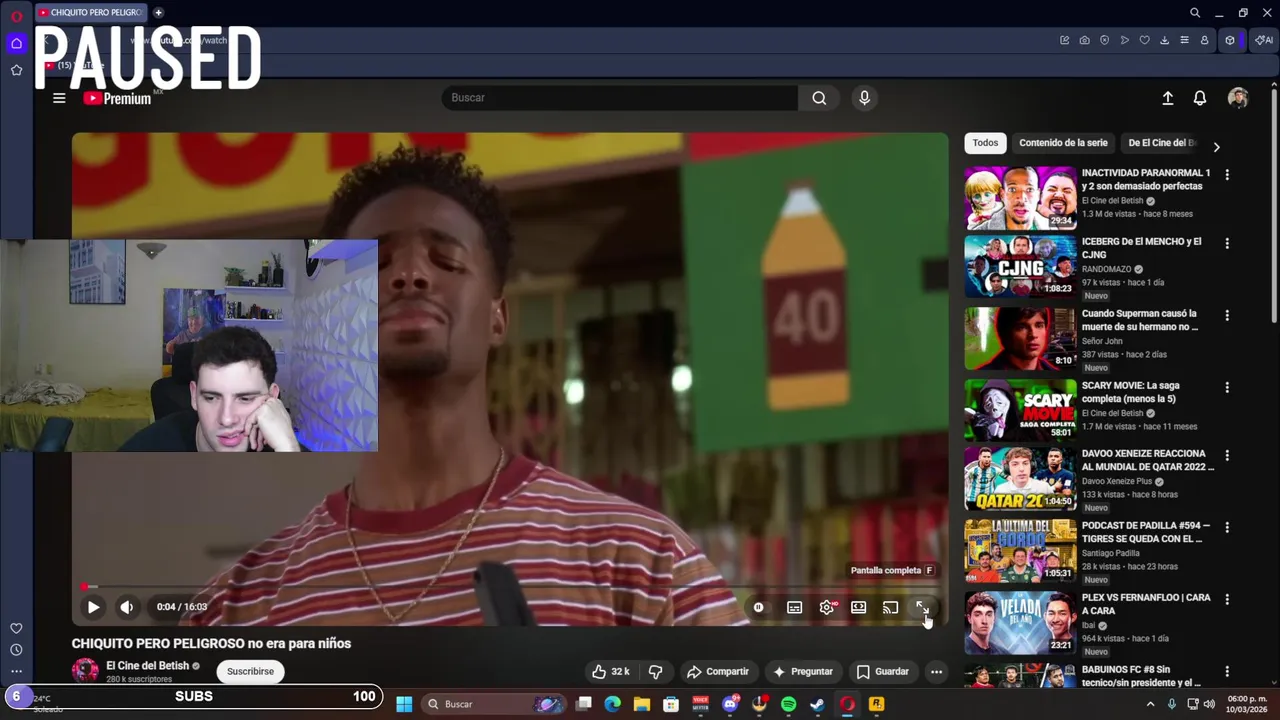This screenshot has height=720, width=1280.
Task: Open Opera downloads icon
Action: 1165,40
